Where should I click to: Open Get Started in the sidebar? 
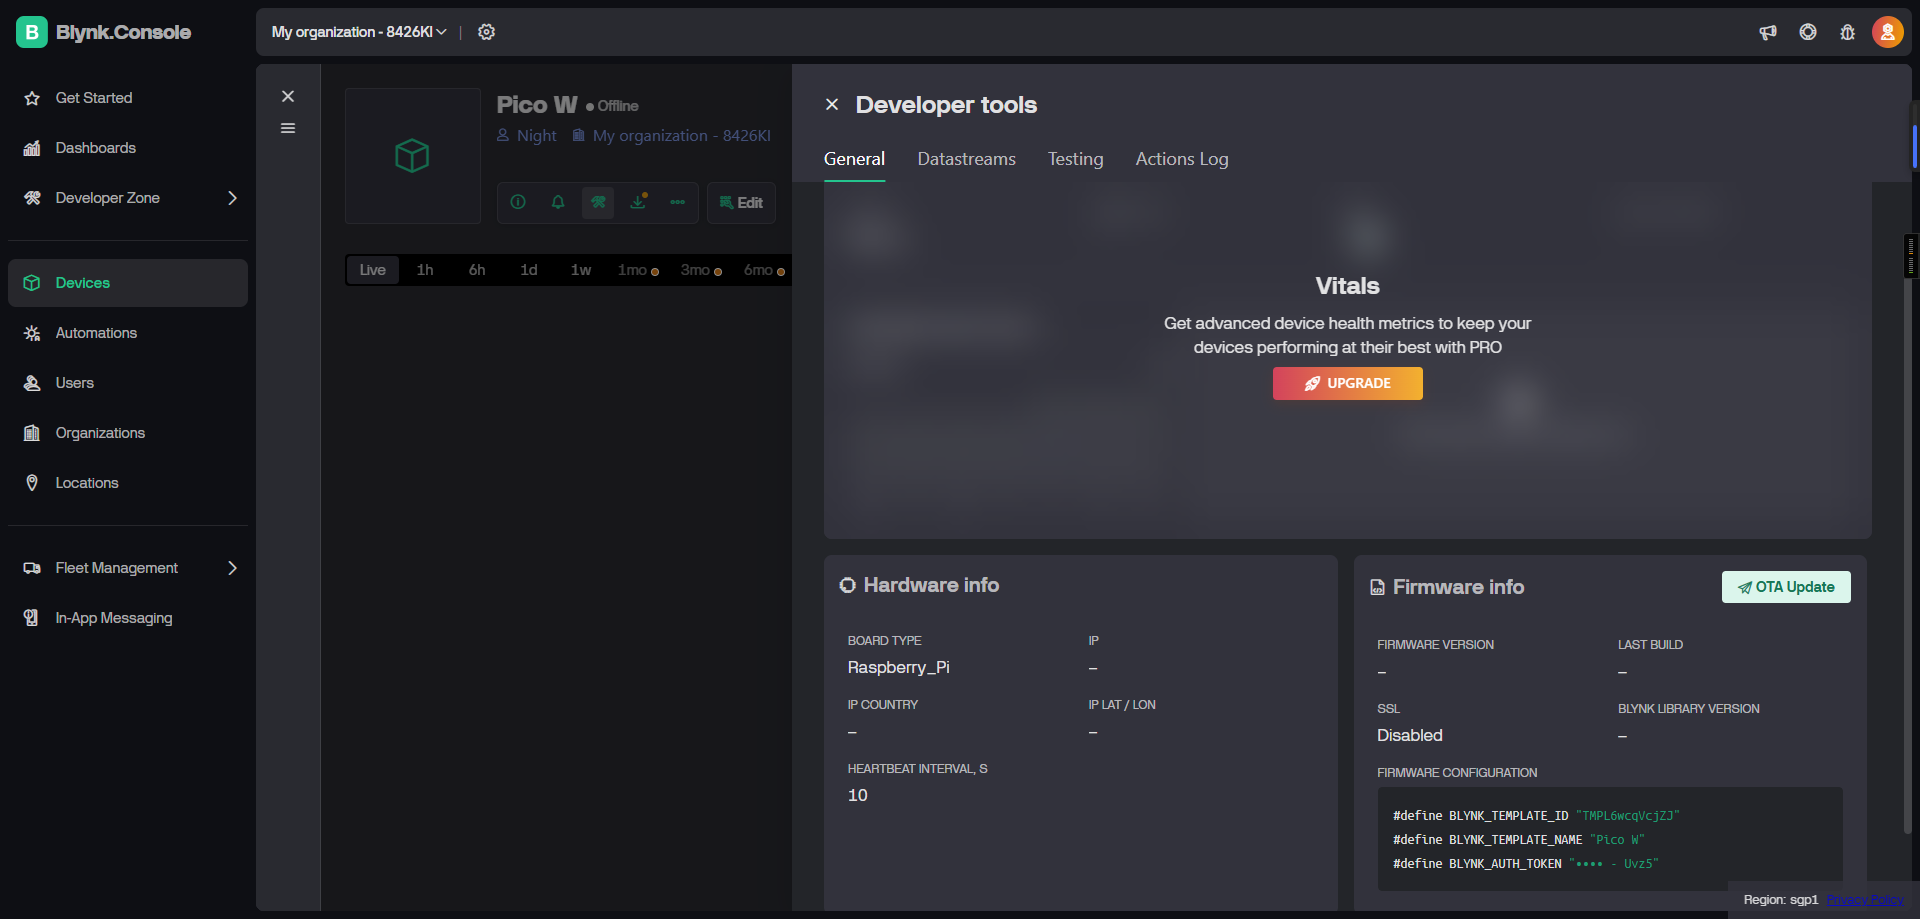(x=128, y=98)
